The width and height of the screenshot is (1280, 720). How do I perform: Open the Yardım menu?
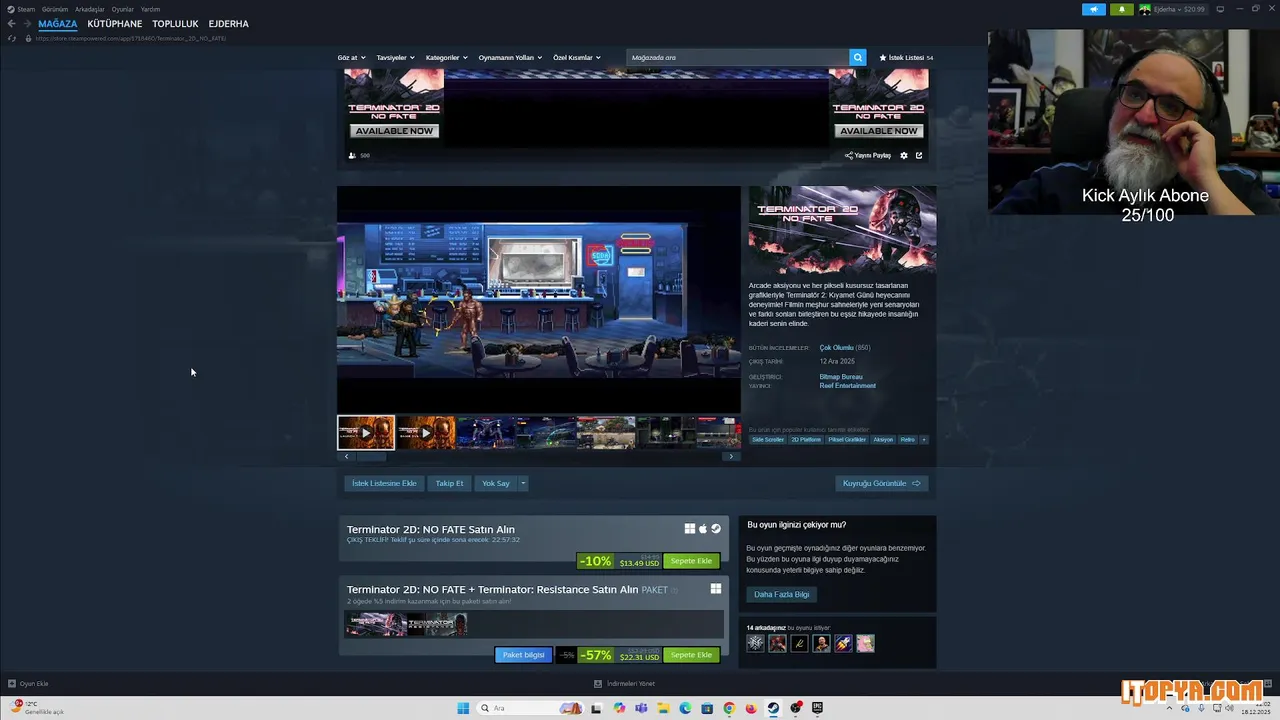tap(150, 9)
